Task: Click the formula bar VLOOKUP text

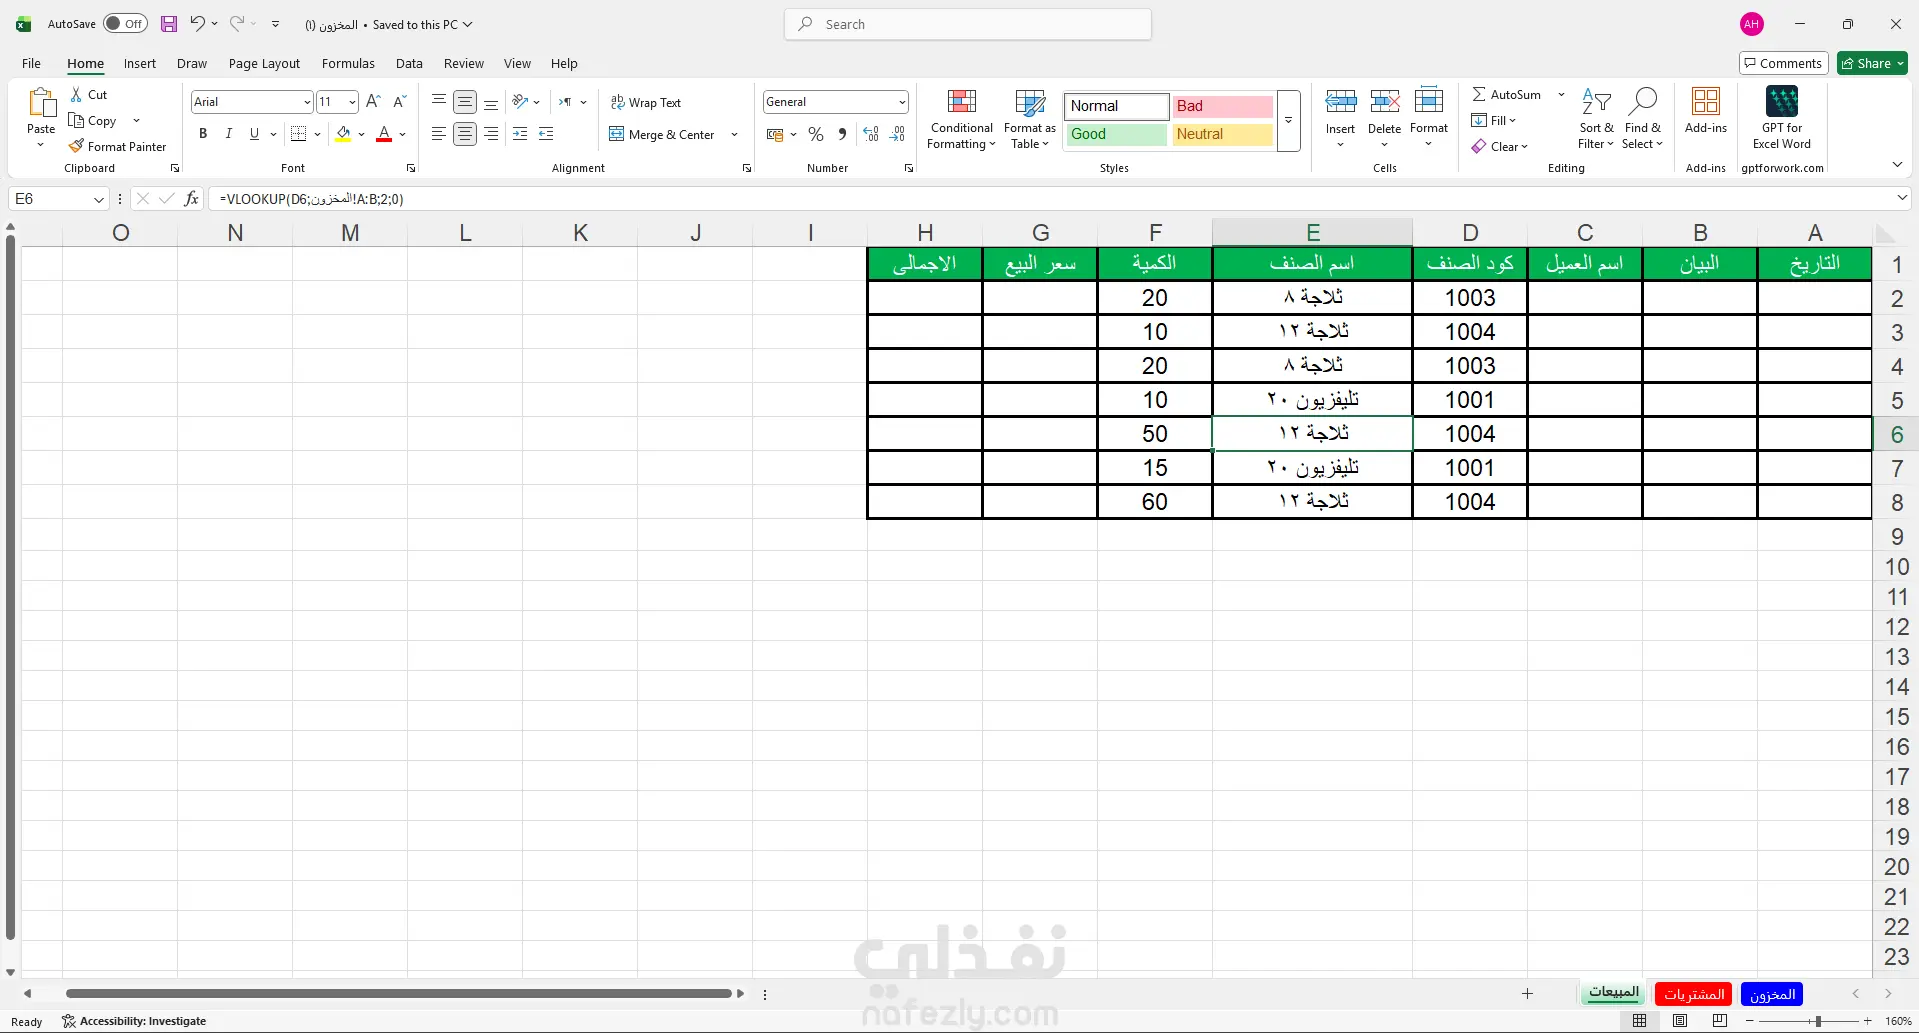Action: [312, 199]
